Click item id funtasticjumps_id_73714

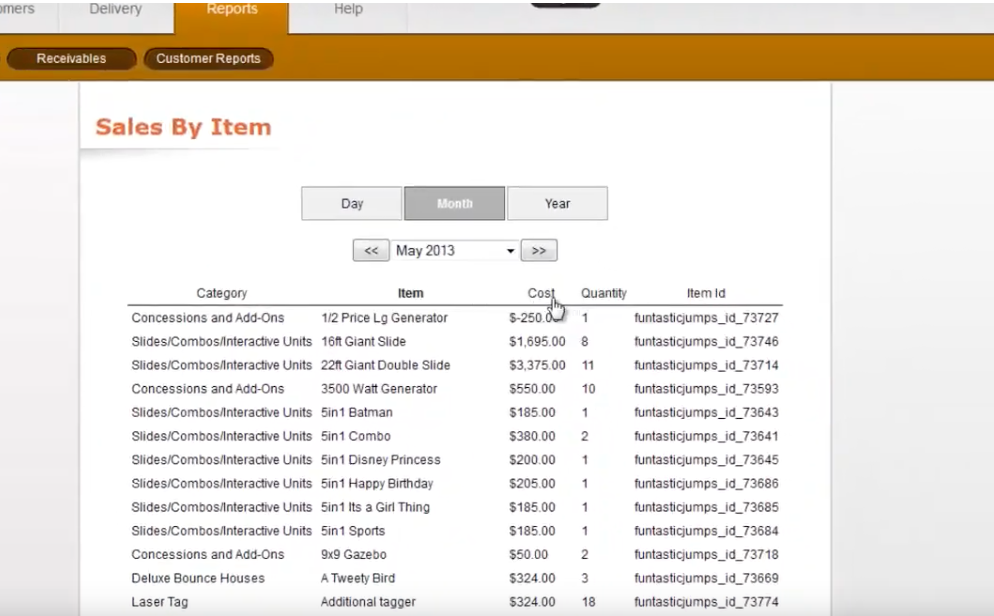[706, 365]
